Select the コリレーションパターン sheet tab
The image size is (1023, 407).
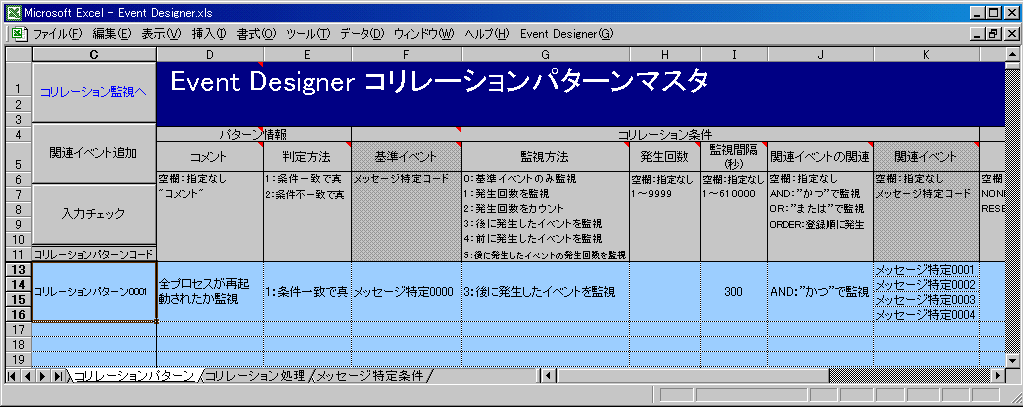pyautogui.click(x=134, y=376)
